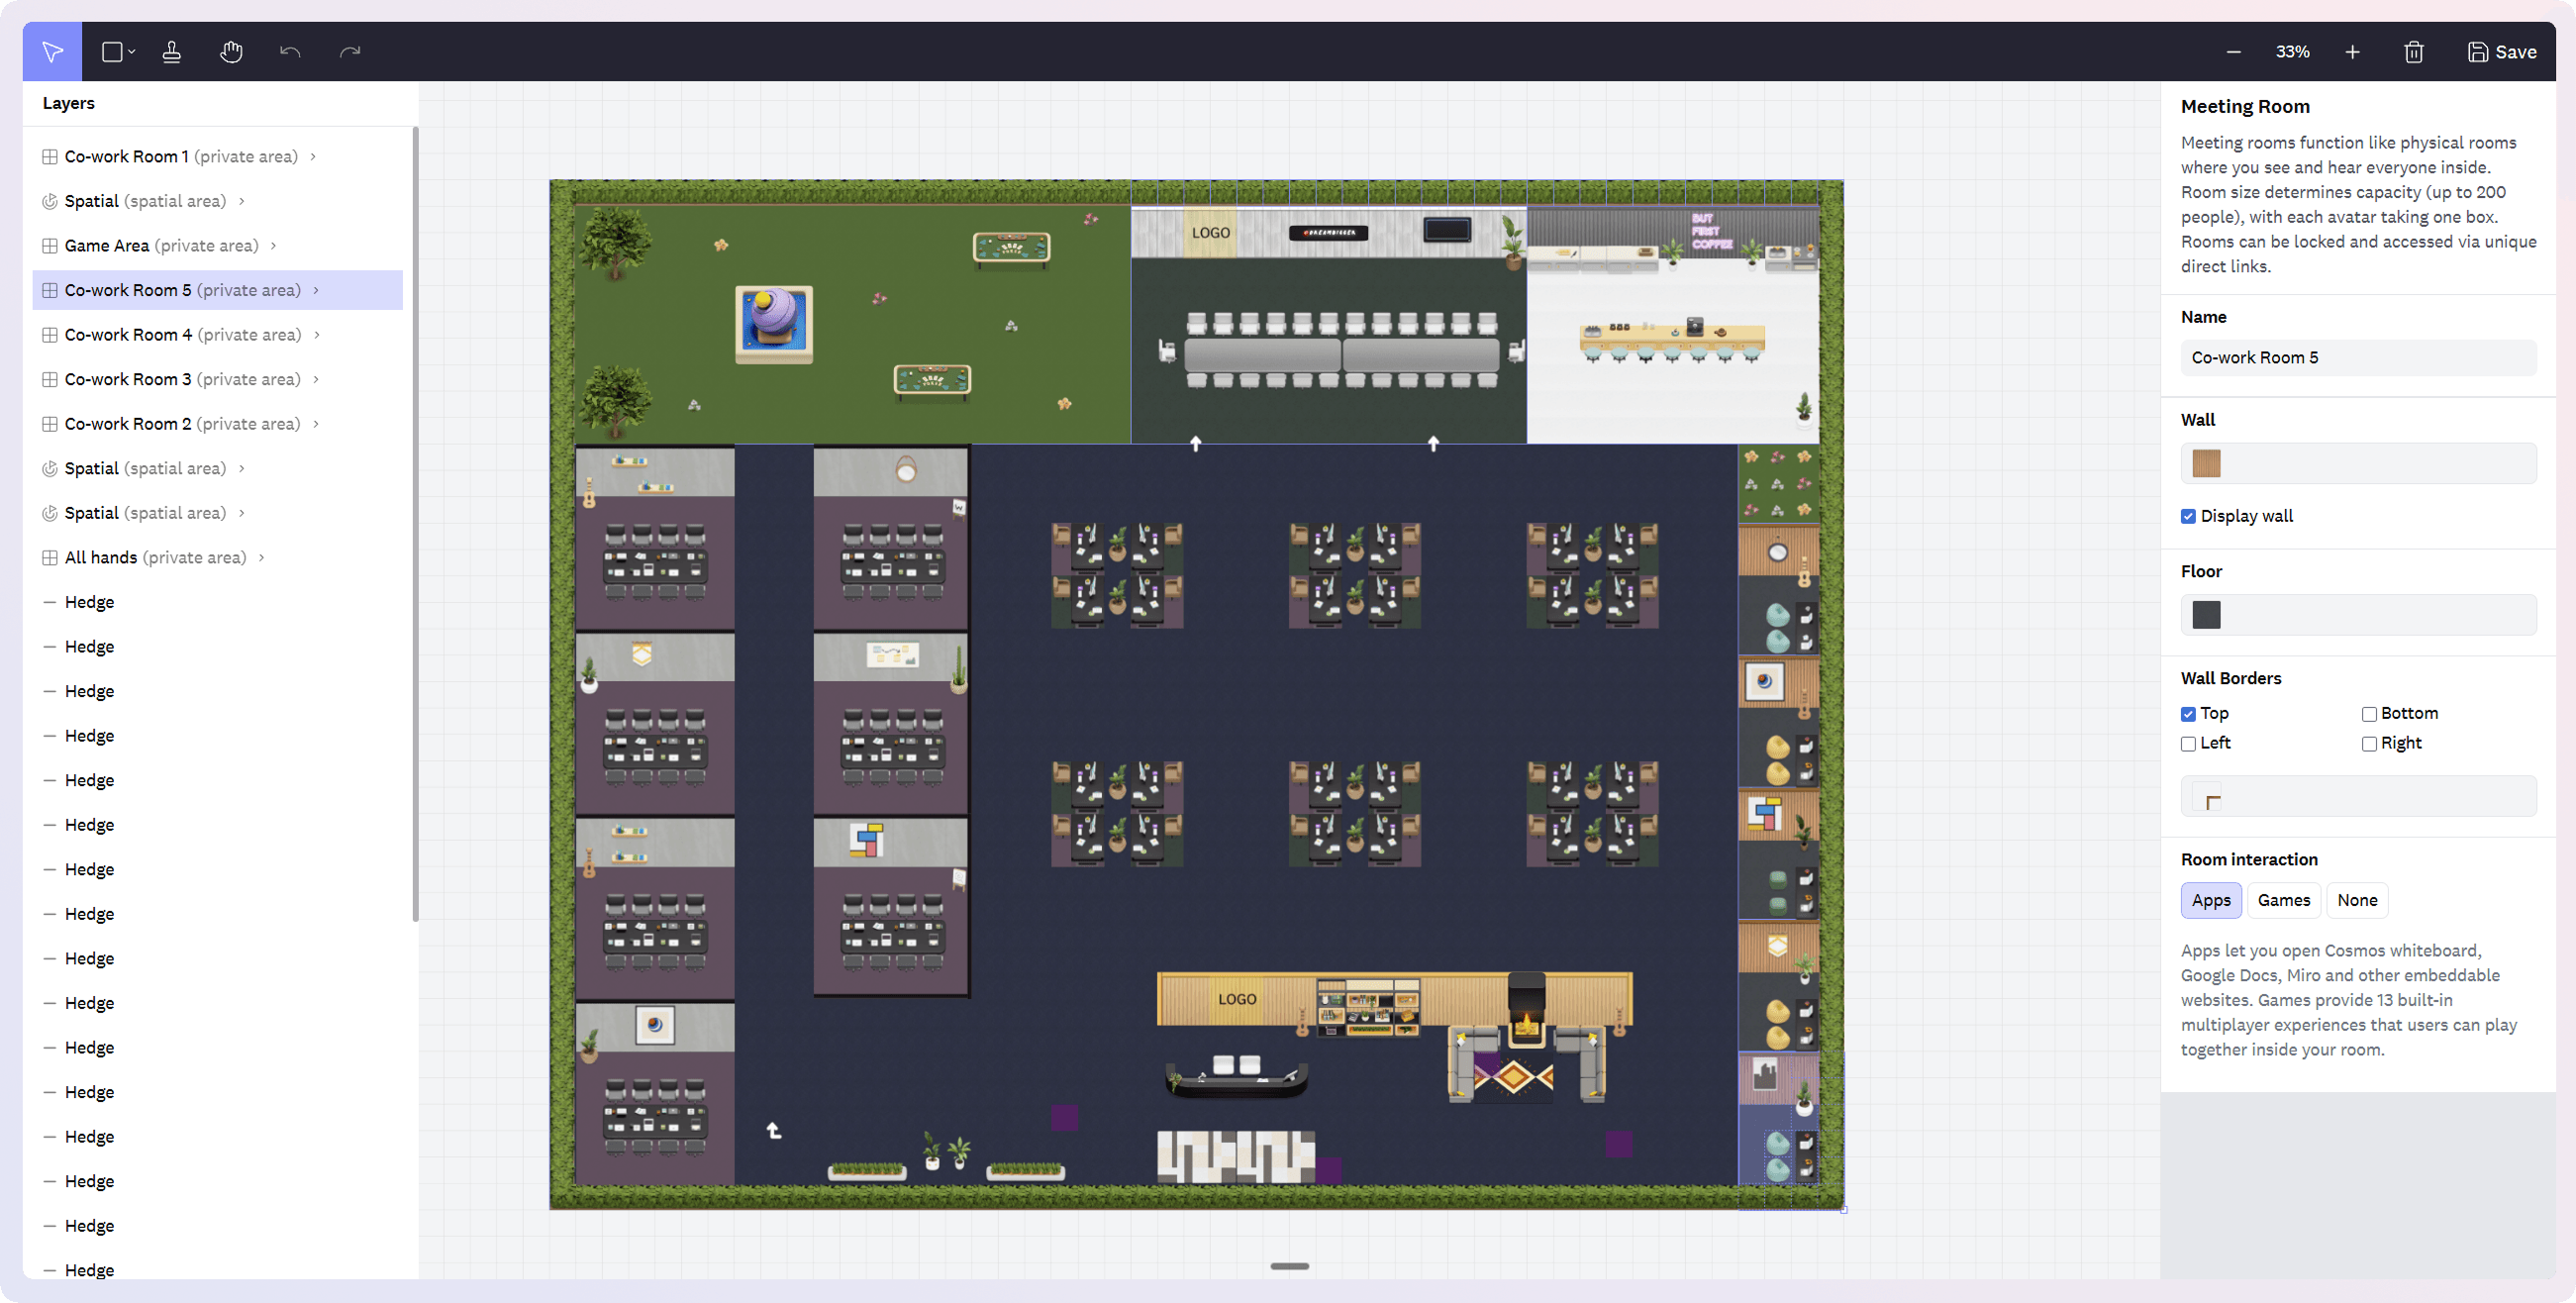Select the stamp tool
This screenshot has height=1303, width=2576.
point(171,52)
